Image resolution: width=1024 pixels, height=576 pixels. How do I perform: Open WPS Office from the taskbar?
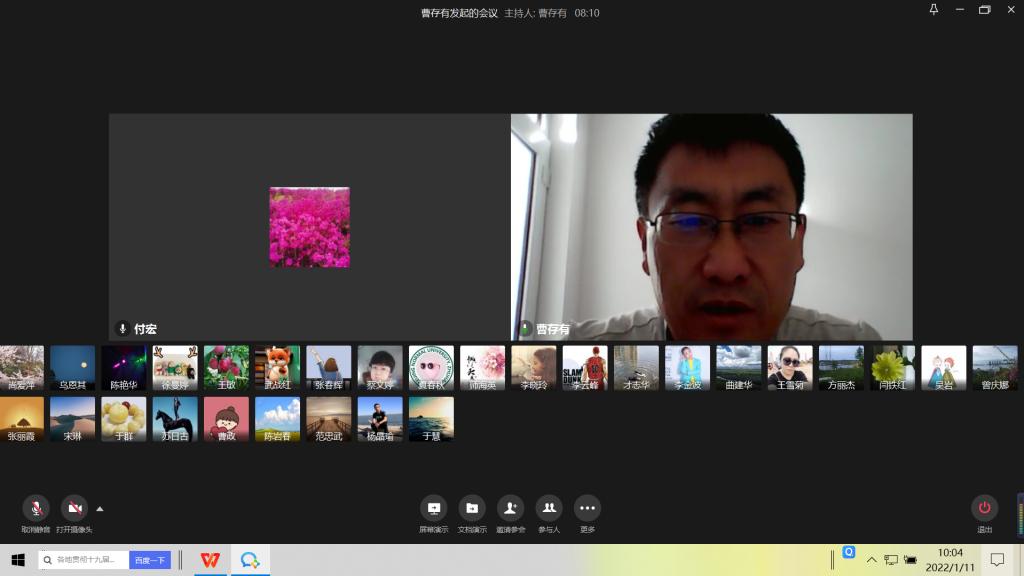pyautogui.click(x=210, y=560)
